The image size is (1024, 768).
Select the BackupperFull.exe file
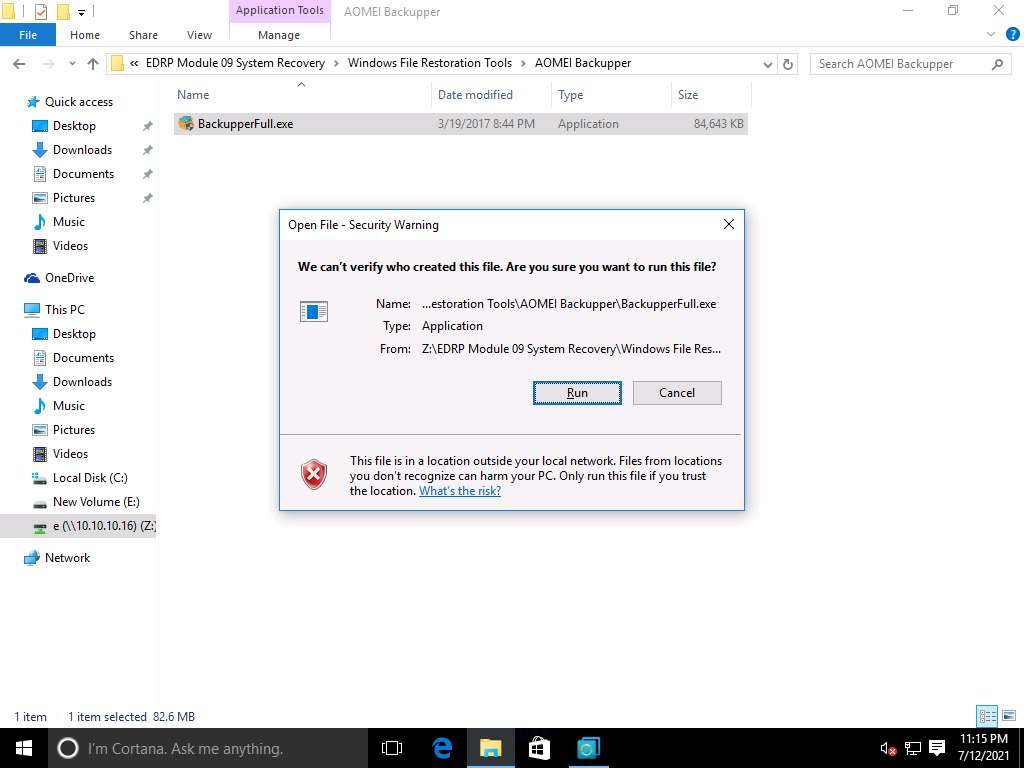[460, 123]
